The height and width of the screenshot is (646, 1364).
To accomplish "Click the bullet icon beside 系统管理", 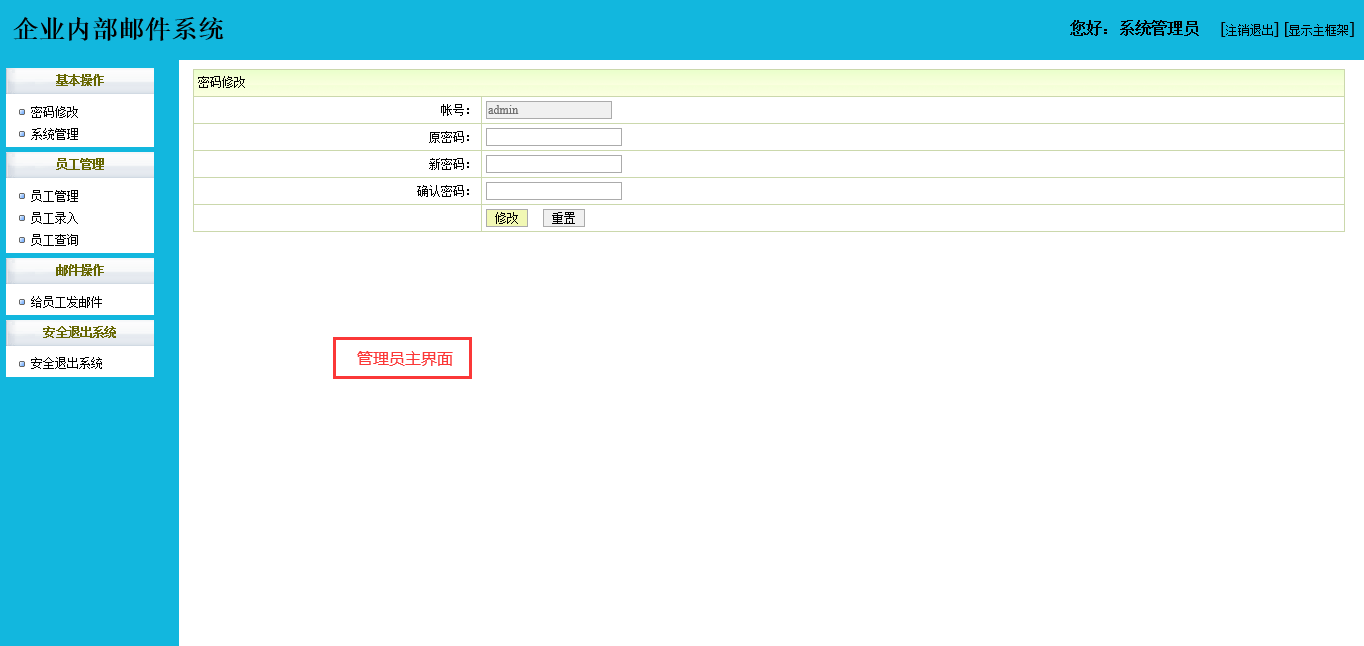I will click(x=22, y=134).
